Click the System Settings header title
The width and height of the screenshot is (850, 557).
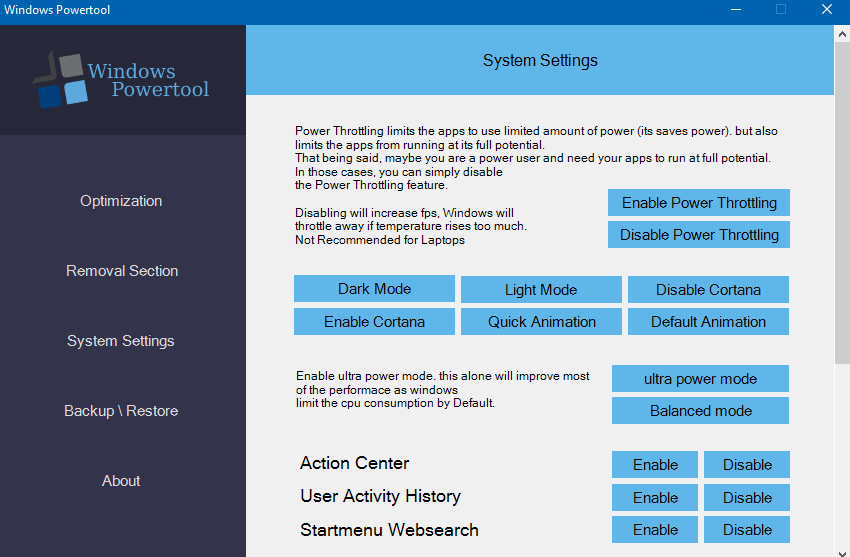[x=540, y=60]
